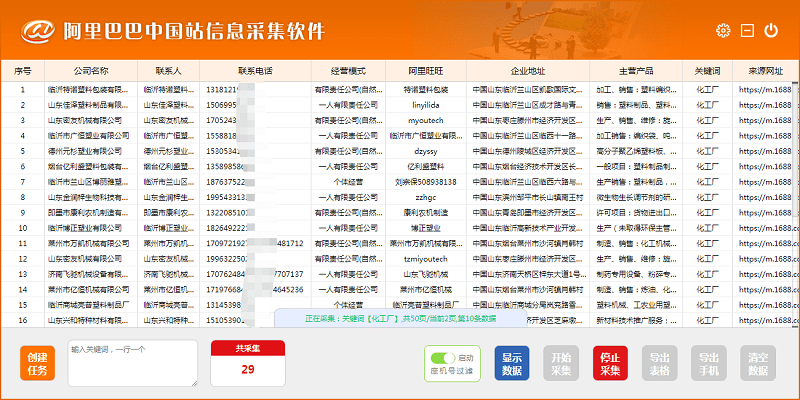
Task: Click the Wangwang cell 刘荣保508938138
Action: coord(426,182)
